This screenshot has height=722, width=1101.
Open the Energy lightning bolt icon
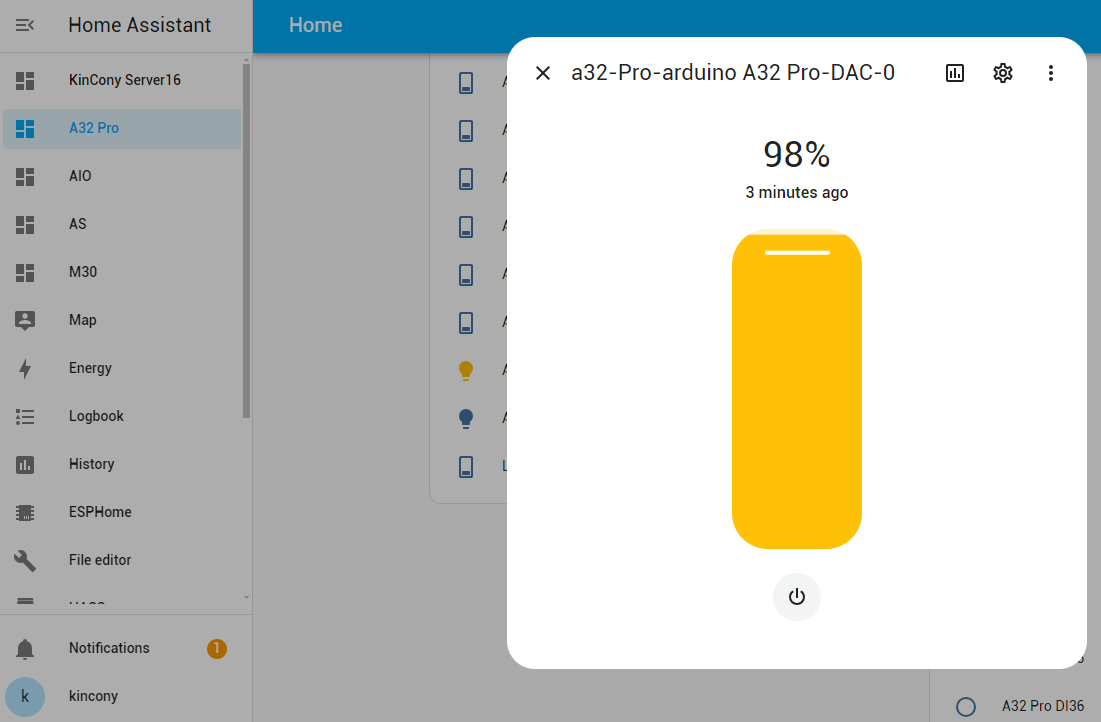[x=25, y=368]
